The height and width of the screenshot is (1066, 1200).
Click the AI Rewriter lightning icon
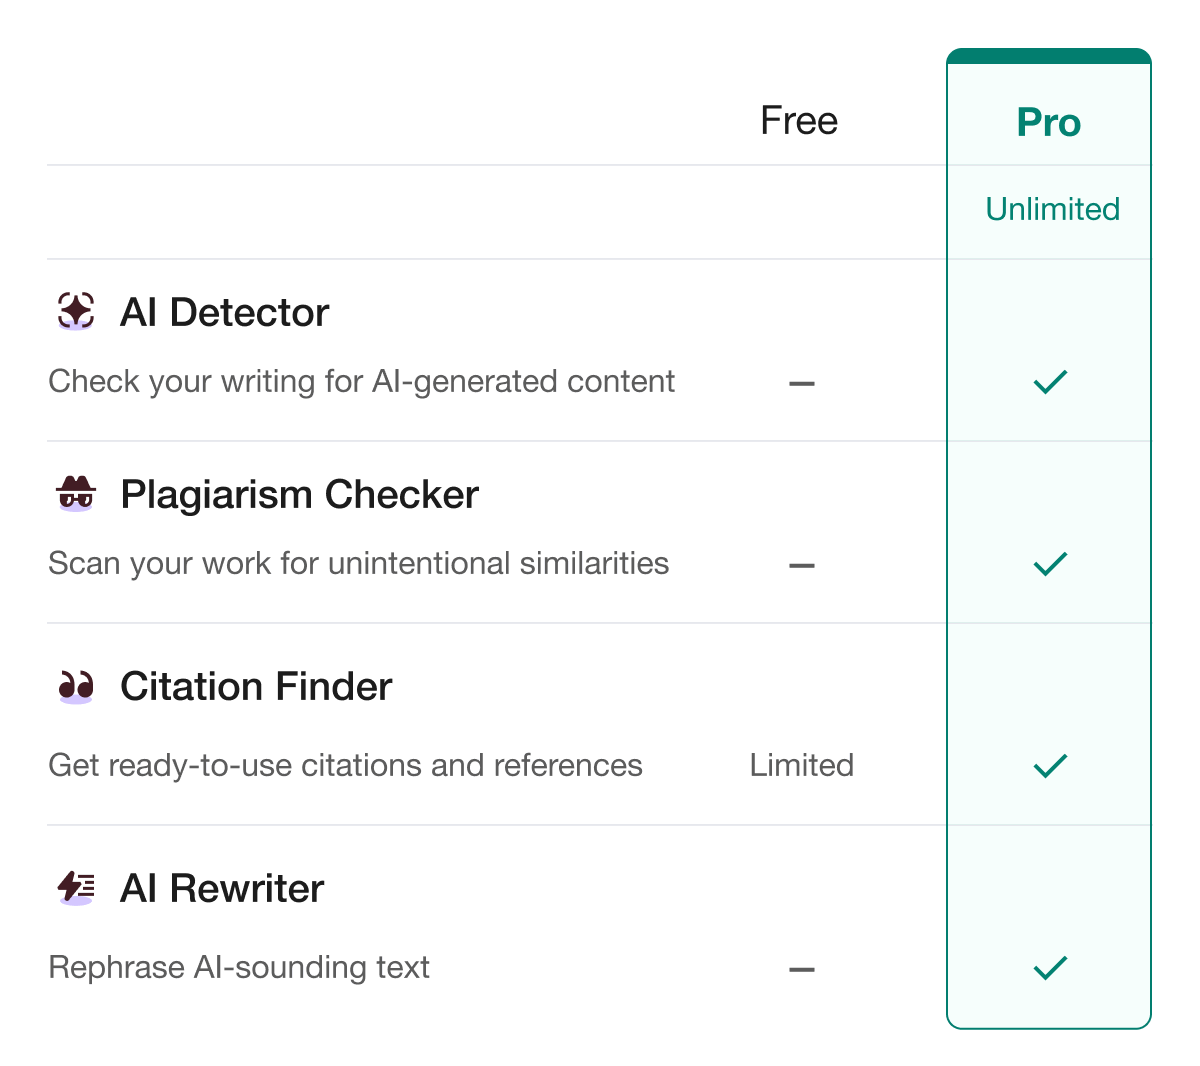click(x=76, y=888)
